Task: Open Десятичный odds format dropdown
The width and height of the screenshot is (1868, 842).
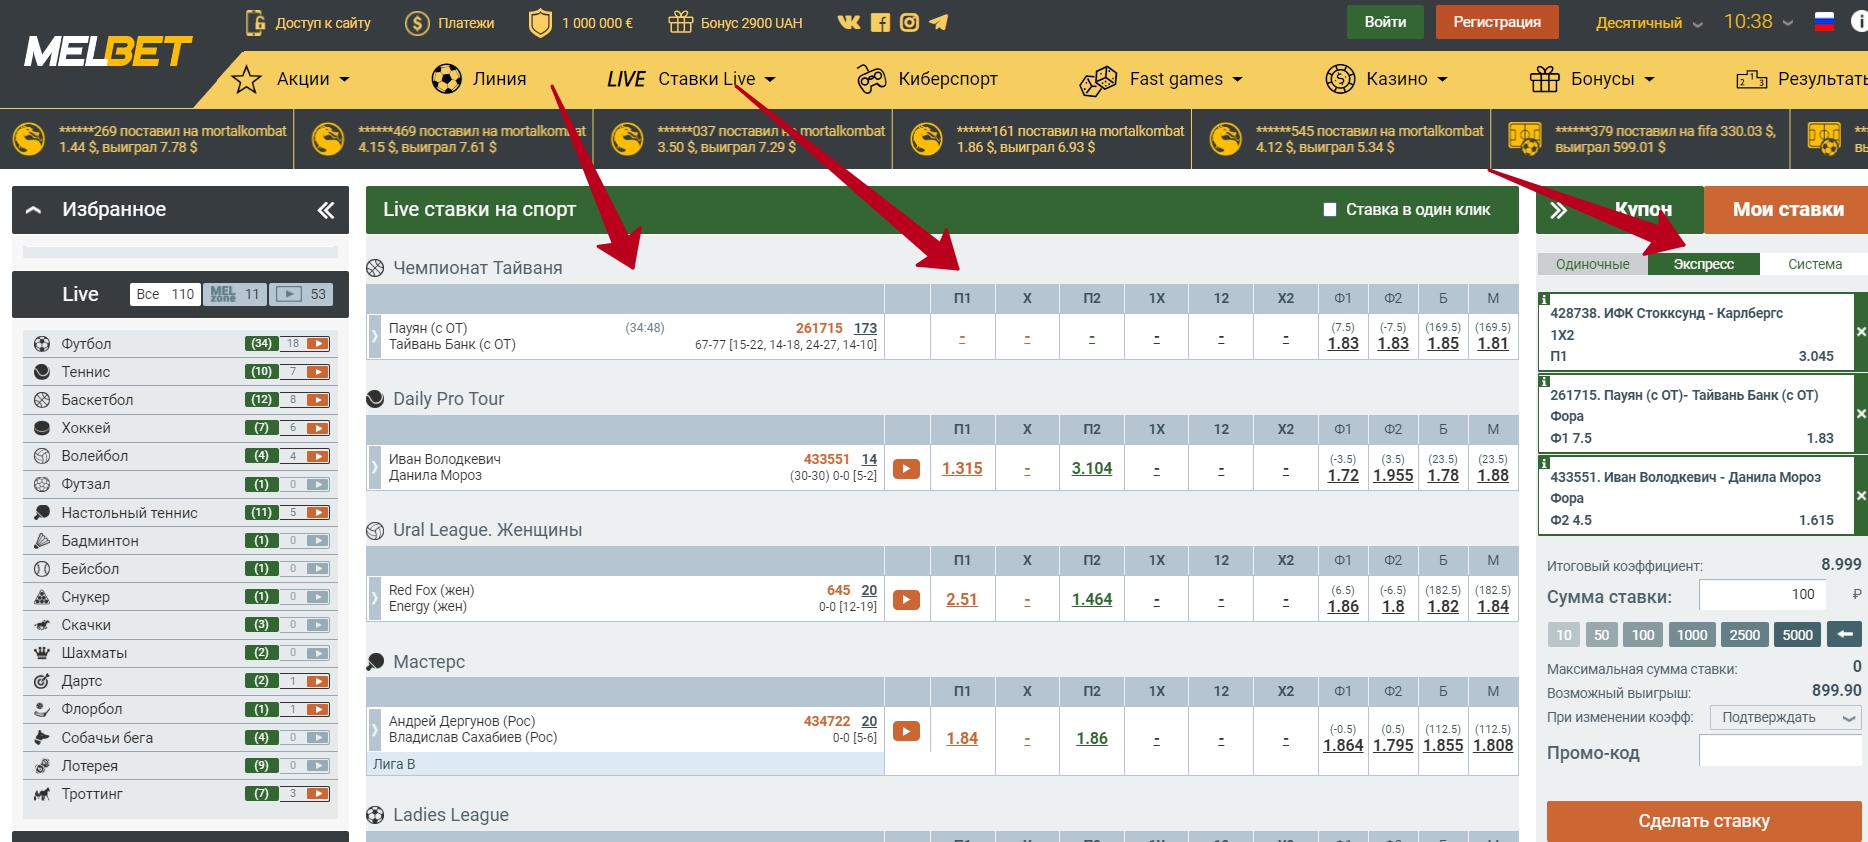Action: (1649, 23)
